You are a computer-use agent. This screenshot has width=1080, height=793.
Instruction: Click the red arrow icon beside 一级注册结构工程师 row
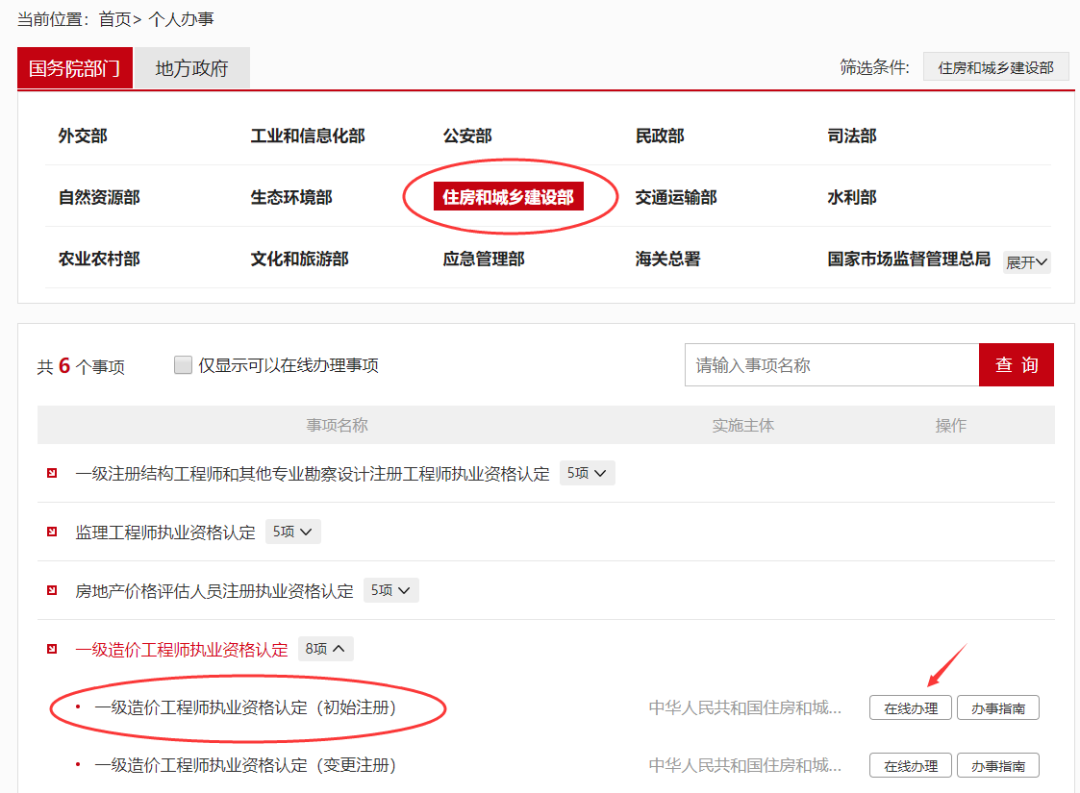point(52,473)
